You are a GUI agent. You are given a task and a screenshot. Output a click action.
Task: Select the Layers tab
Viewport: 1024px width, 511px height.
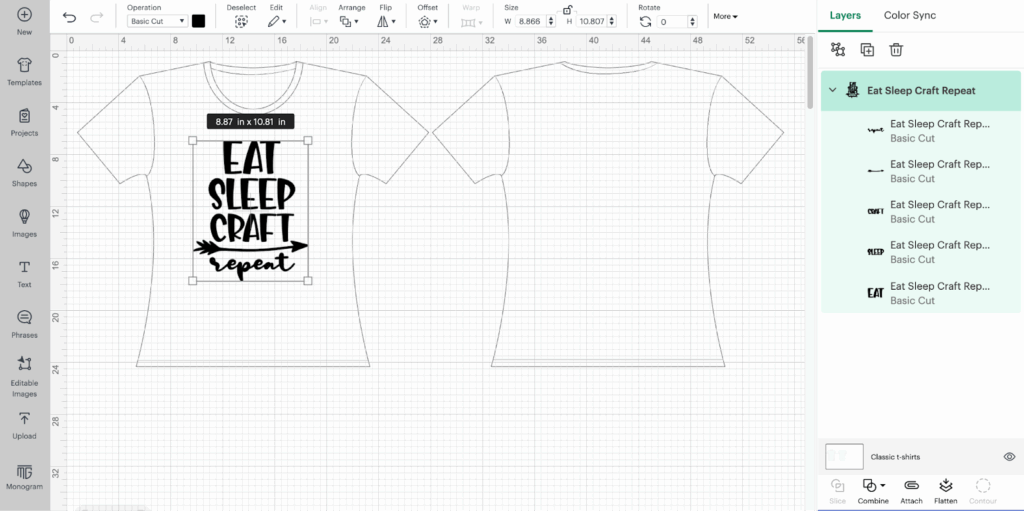845,16
